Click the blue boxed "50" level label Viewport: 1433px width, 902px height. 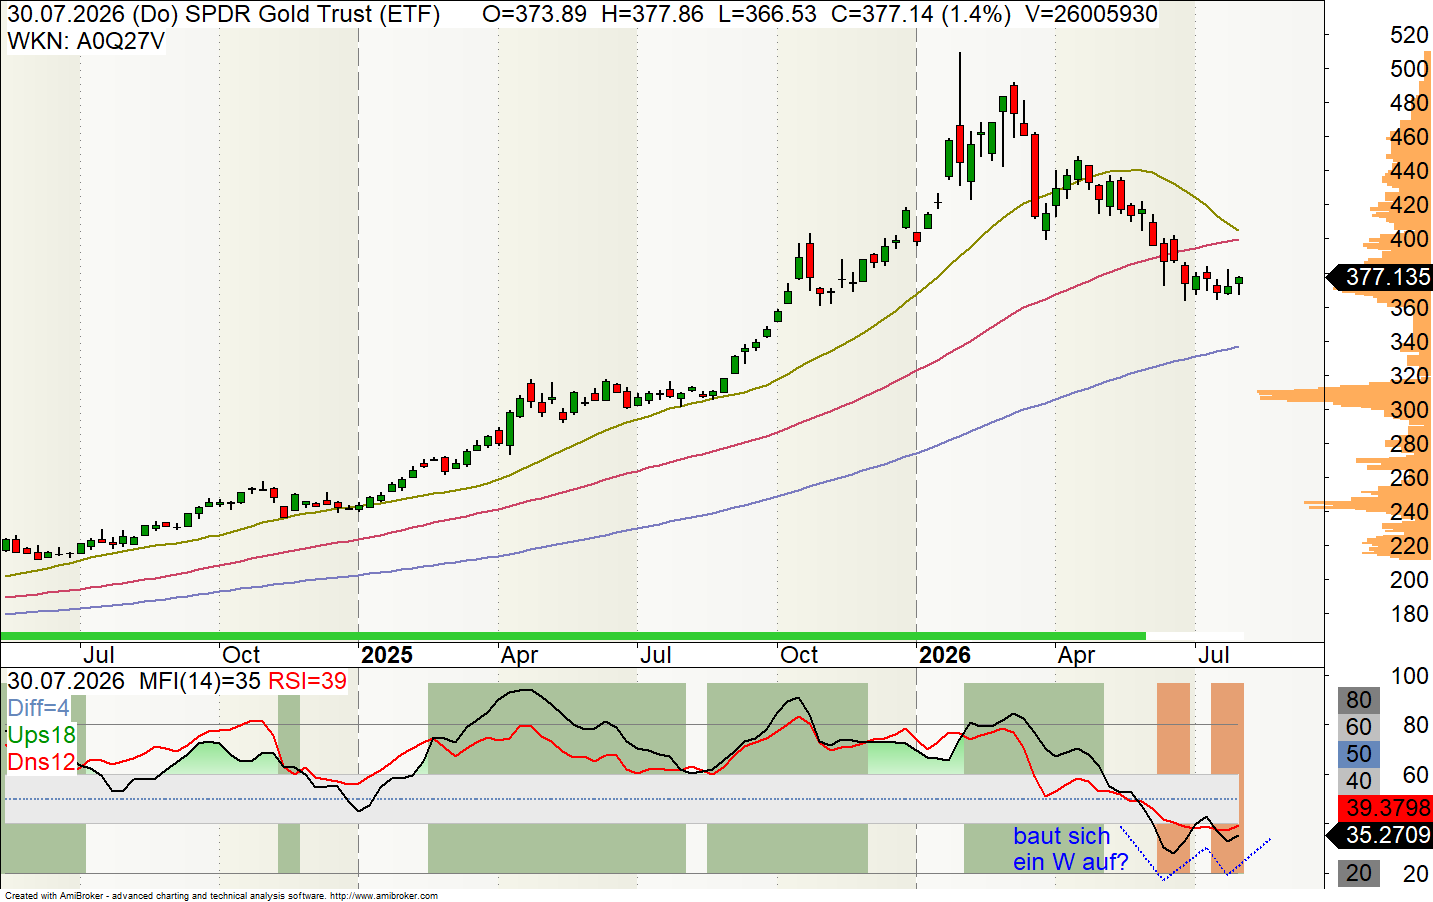(1358, 754)
